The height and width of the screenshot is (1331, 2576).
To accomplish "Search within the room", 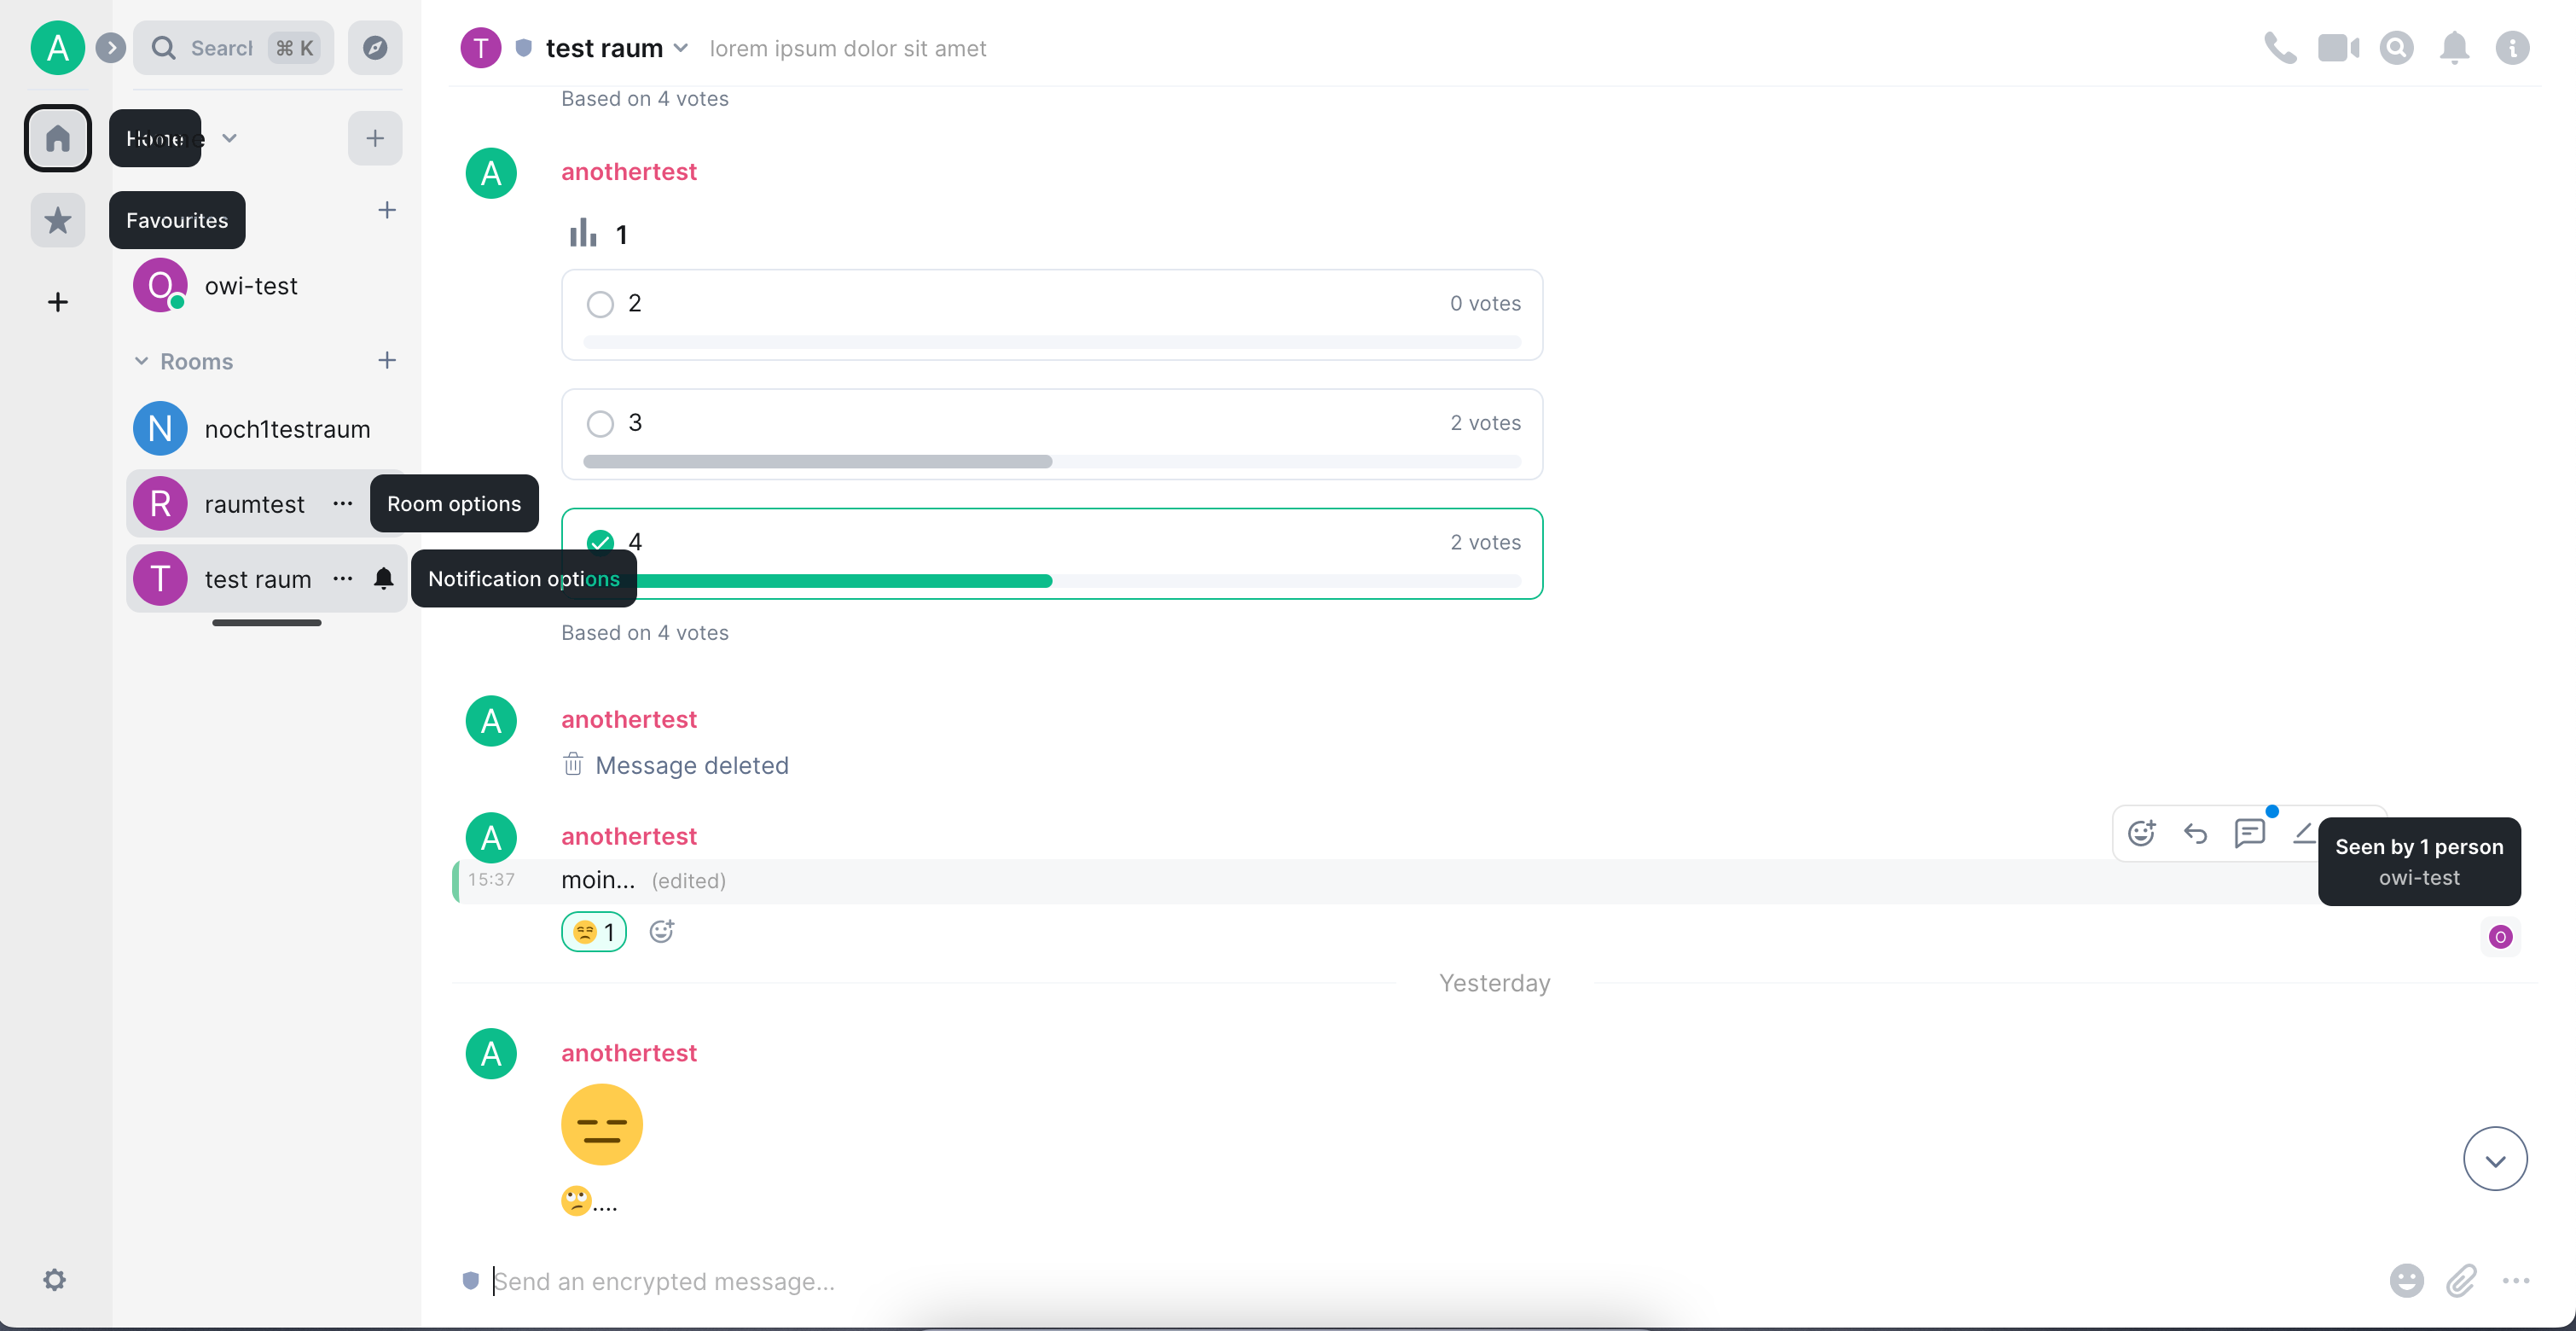I will (x=2396, y=47).
